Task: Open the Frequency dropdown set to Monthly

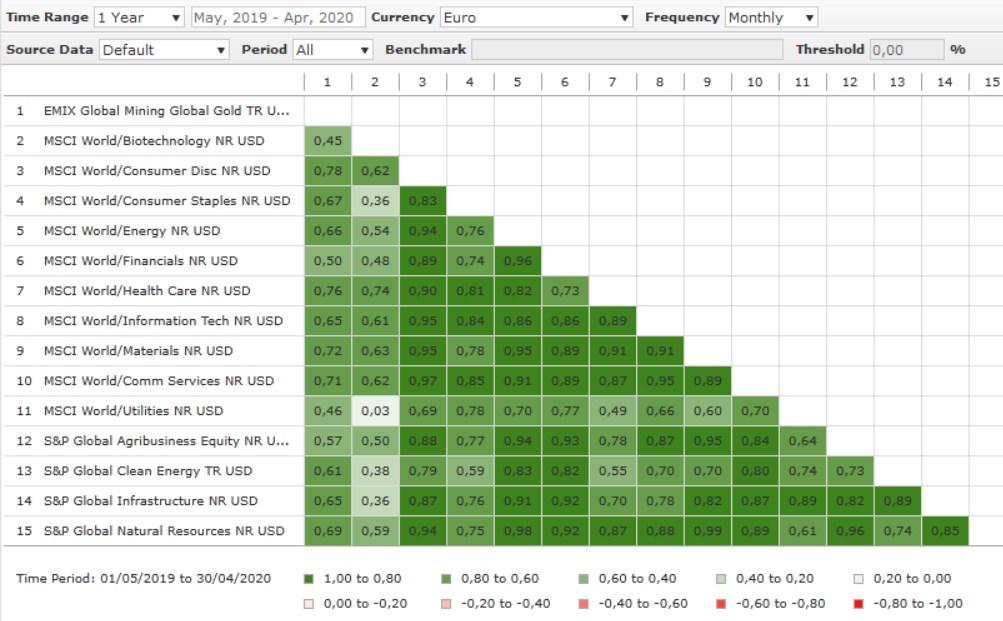Action: (x=770, y=18)
